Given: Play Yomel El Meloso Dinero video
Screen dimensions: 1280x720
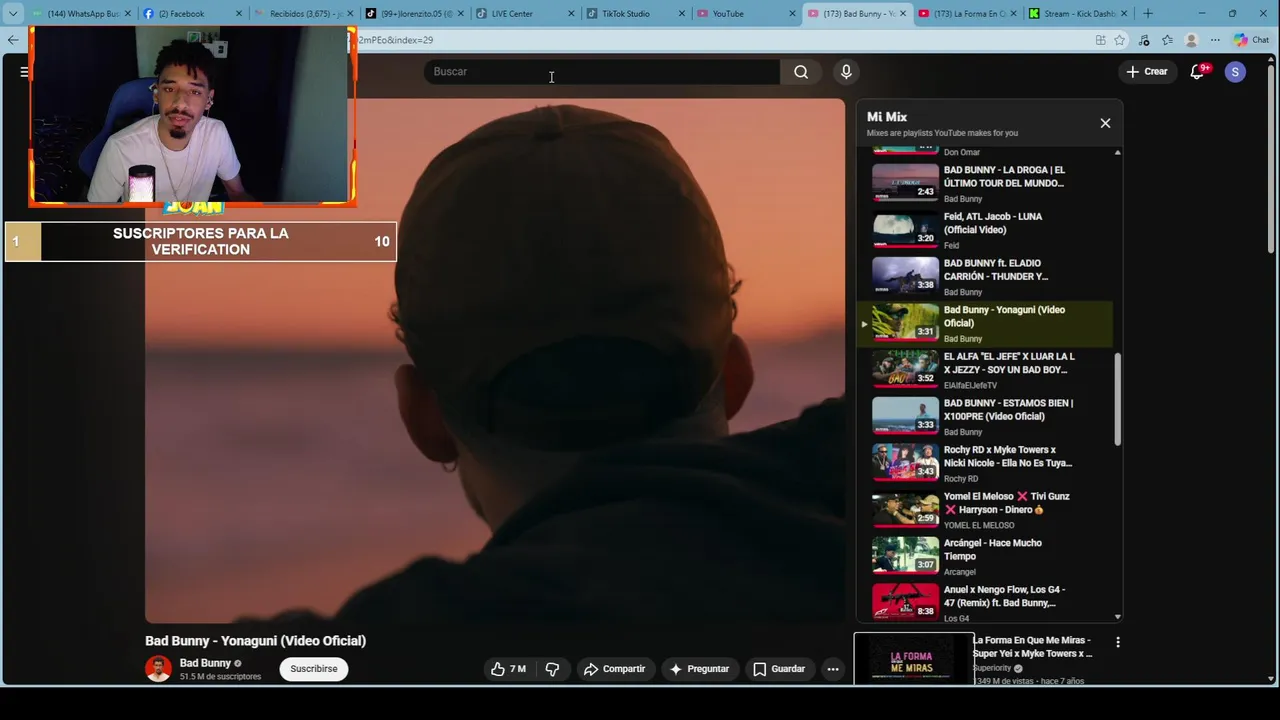Looking at the screenshot, I should pyautogui.click(x=984, y=510).
